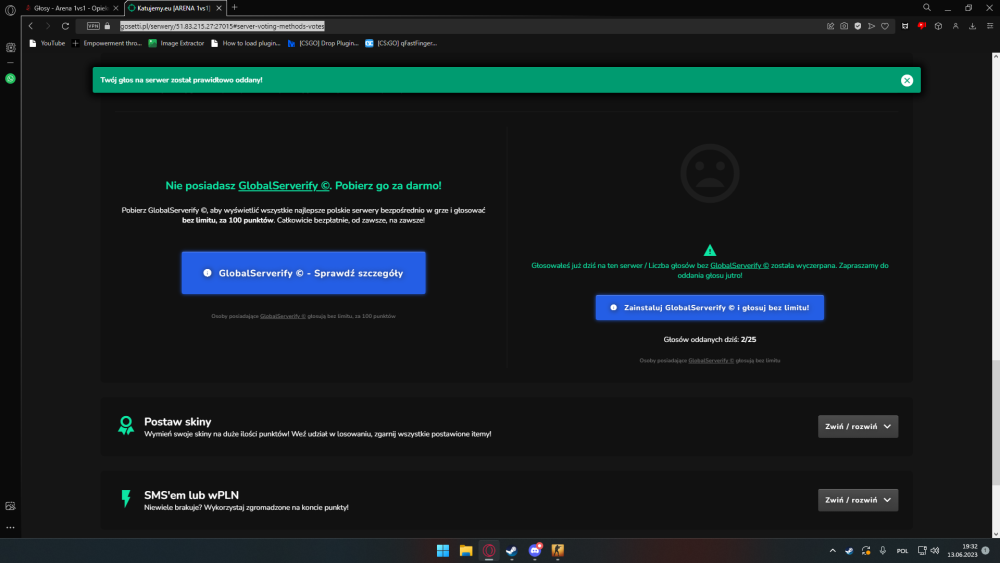1000x563 pixels.
Task: Open [CSGO] Drop Plugin... bookmark
Action: [323, 43]
